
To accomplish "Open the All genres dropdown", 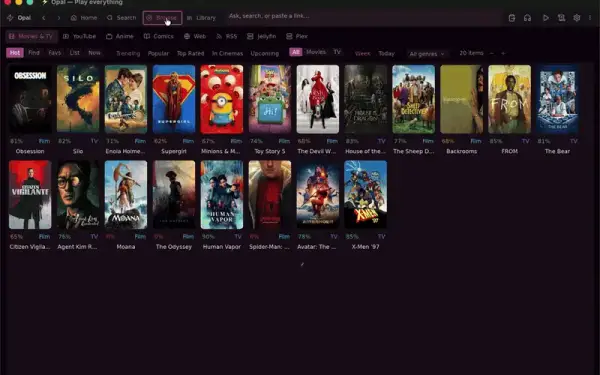I will [x=427, y=54].
